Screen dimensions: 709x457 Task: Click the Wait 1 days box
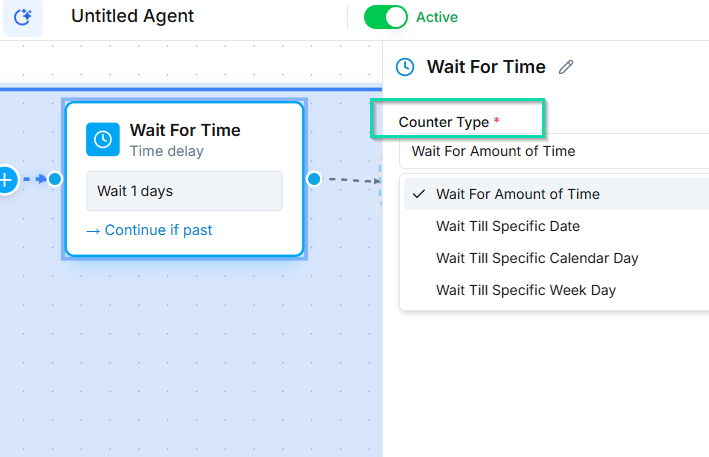tap(184, 191)
